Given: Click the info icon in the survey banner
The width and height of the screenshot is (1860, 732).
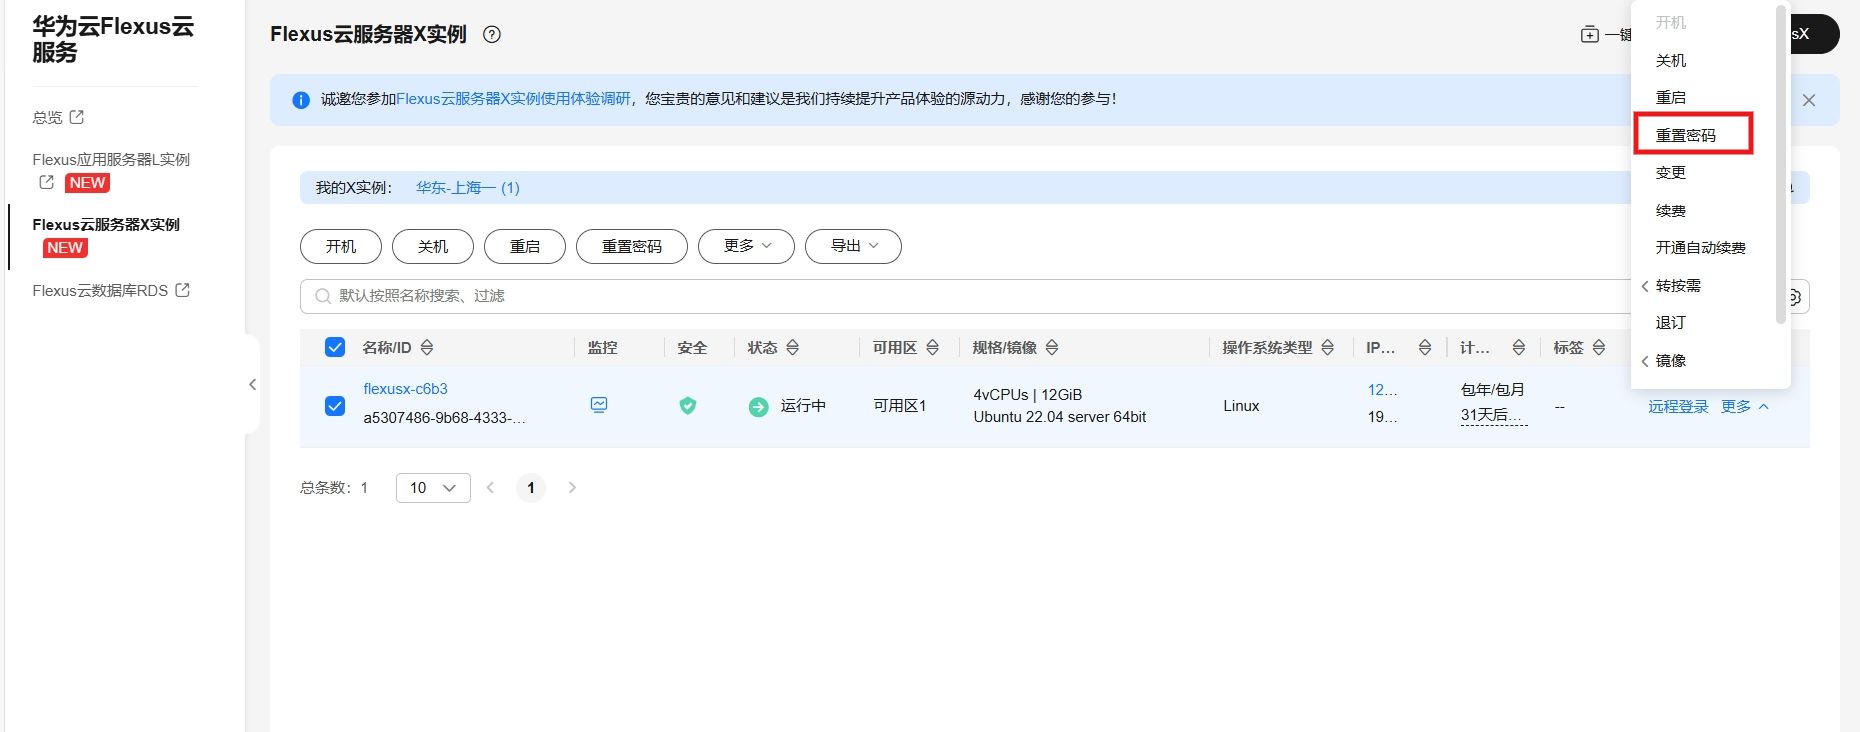Looking at the screenshot, I should point(301,100).
